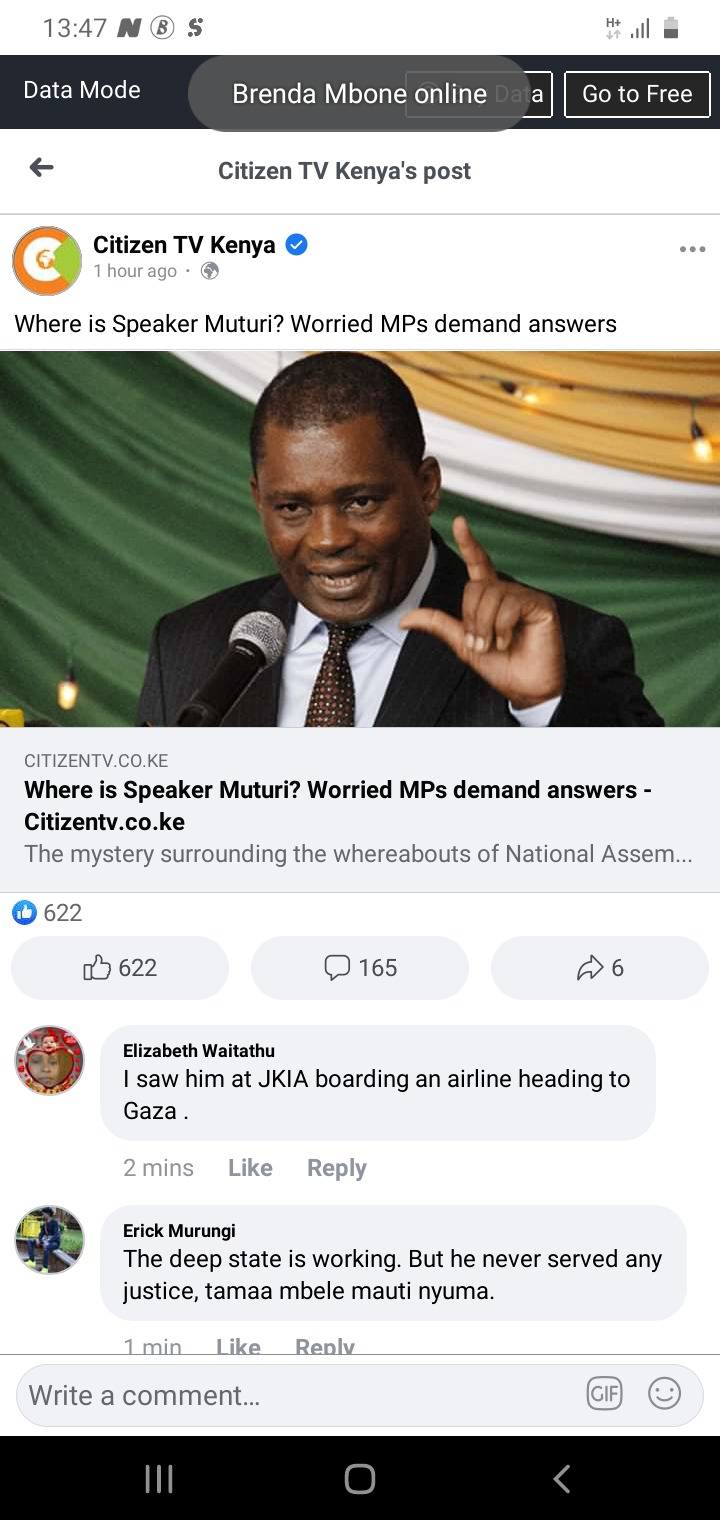The height and width of the screenshot is (1520, 720).
Task: Reply to Elizabeth Waitathu's comment
Action: tap(337, 1168)
